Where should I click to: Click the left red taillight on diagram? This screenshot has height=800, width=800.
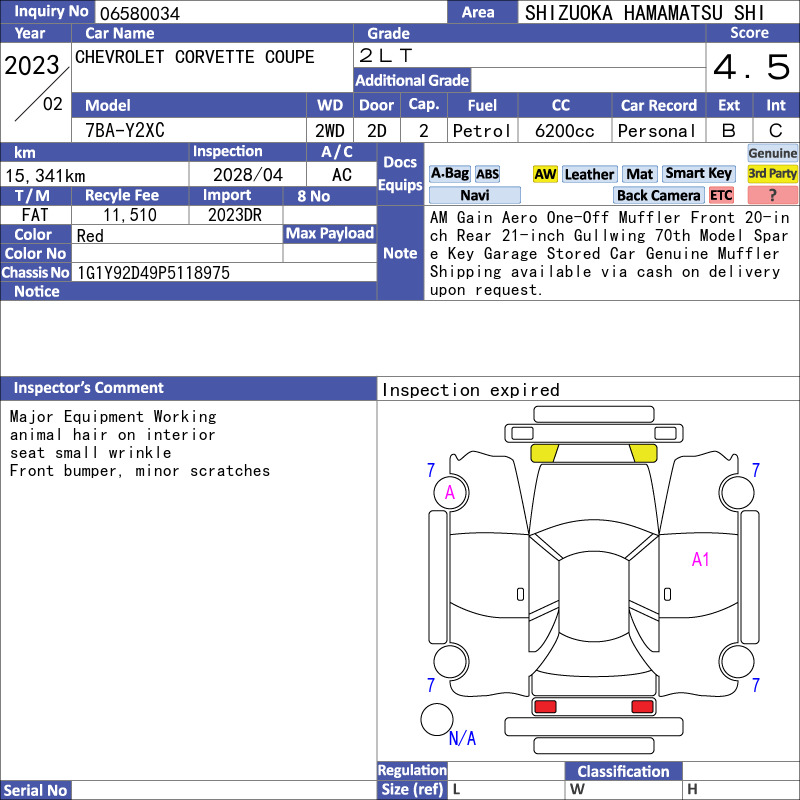click(545, 706)
